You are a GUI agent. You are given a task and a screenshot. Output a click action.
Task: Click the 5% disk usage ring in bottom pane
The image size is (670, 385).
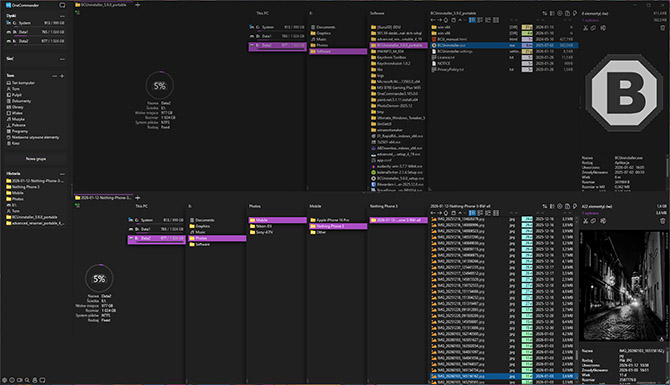point(99,279)
